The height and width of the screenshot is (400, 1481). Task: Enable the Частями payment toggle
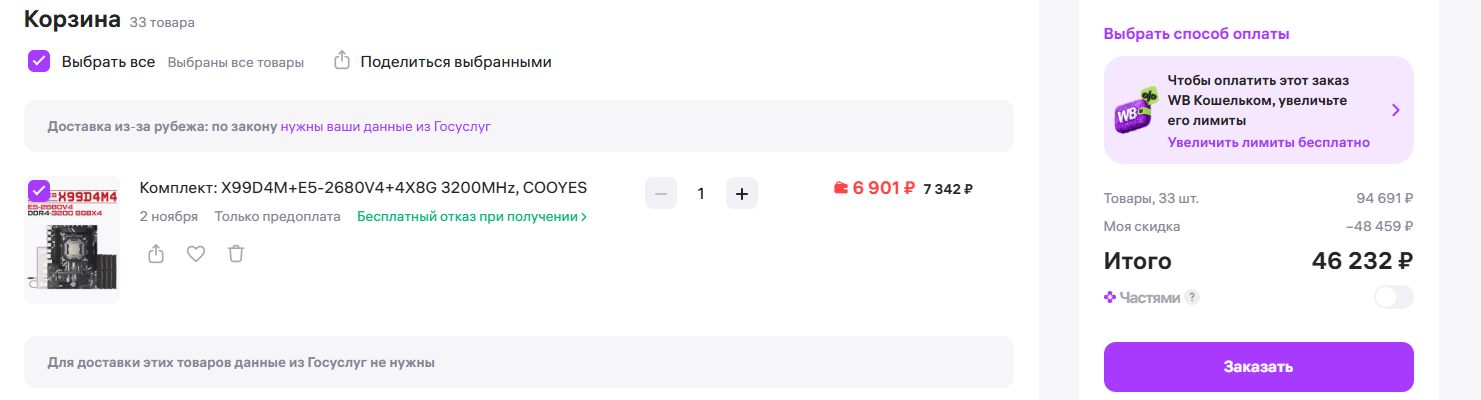point(1393,297)
